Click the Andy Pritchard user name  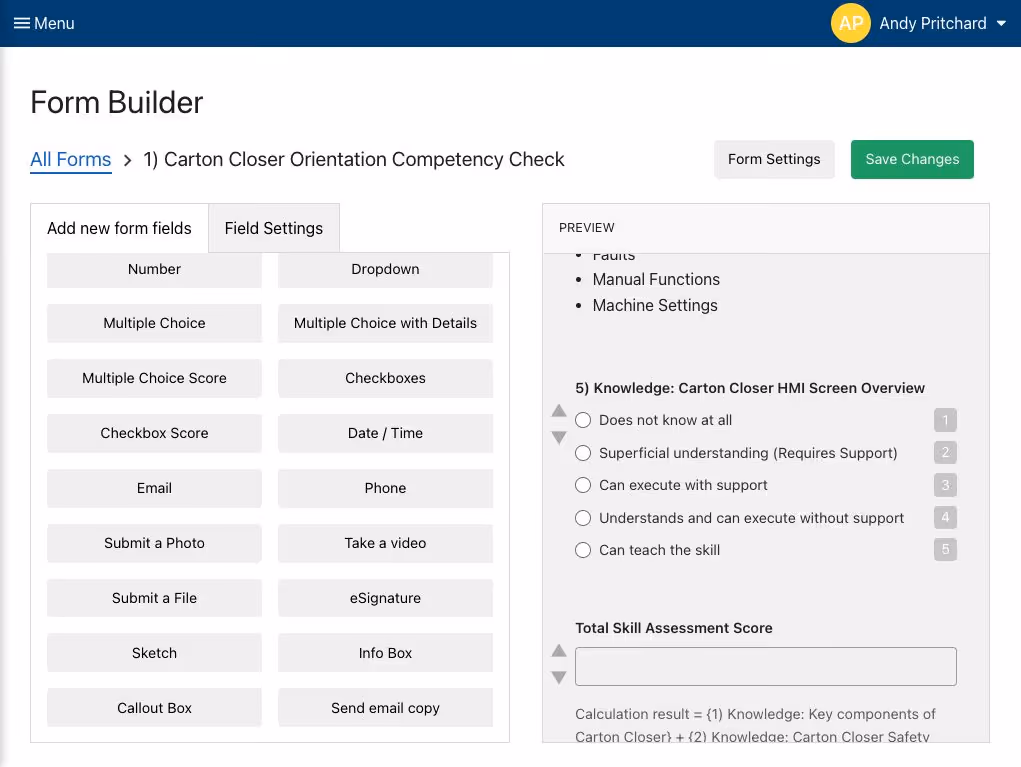[x=932, y=23]
